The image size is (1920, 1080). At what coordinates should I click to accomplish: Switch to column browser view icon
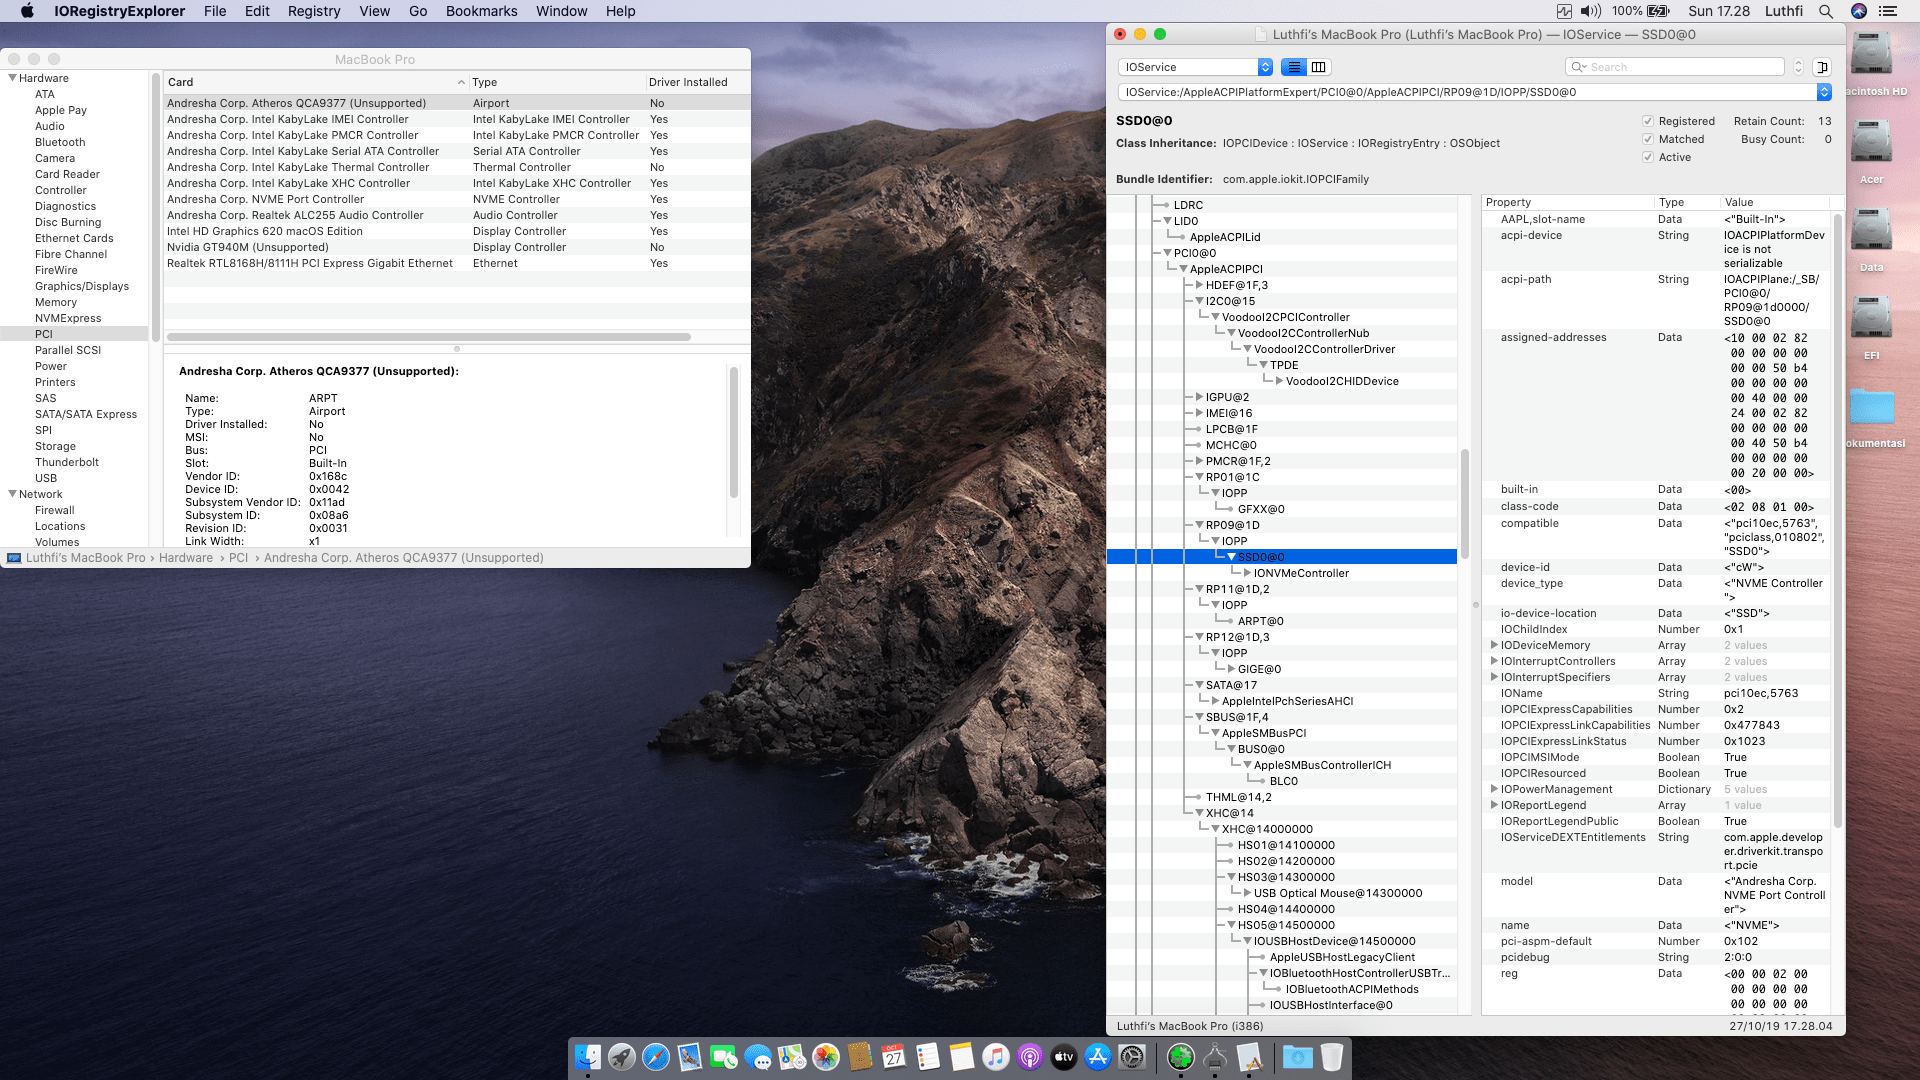pos(1319,67)
